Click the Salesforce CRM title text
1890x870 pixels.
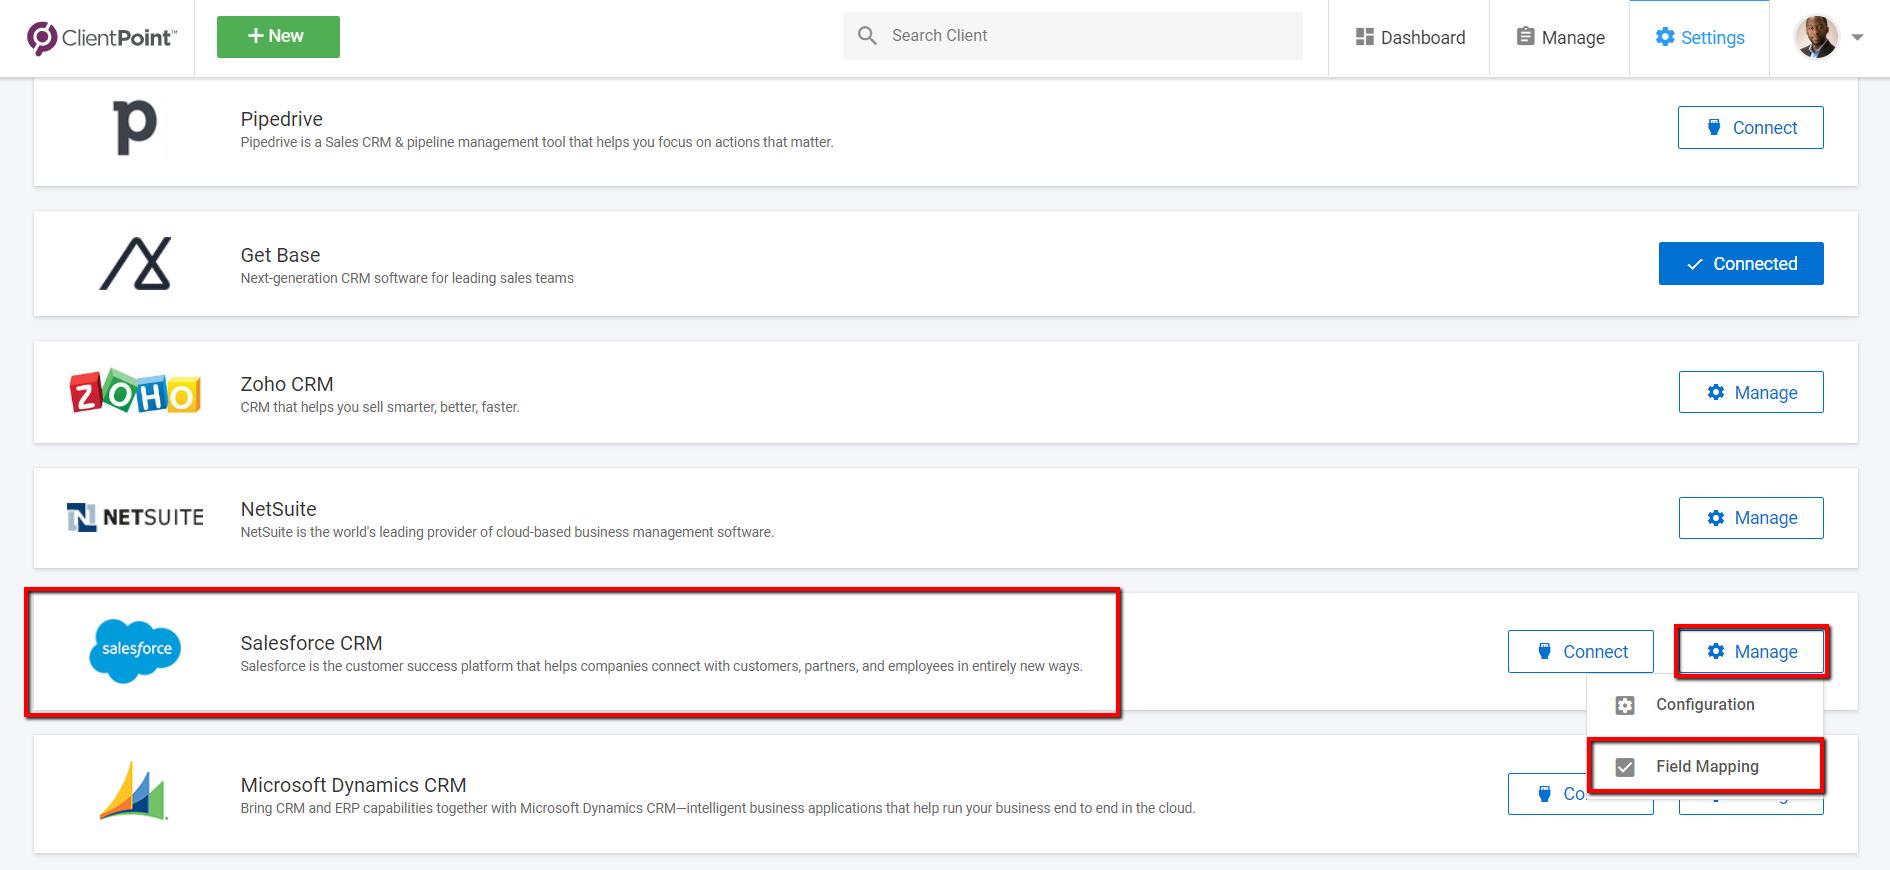pos(311,643)
